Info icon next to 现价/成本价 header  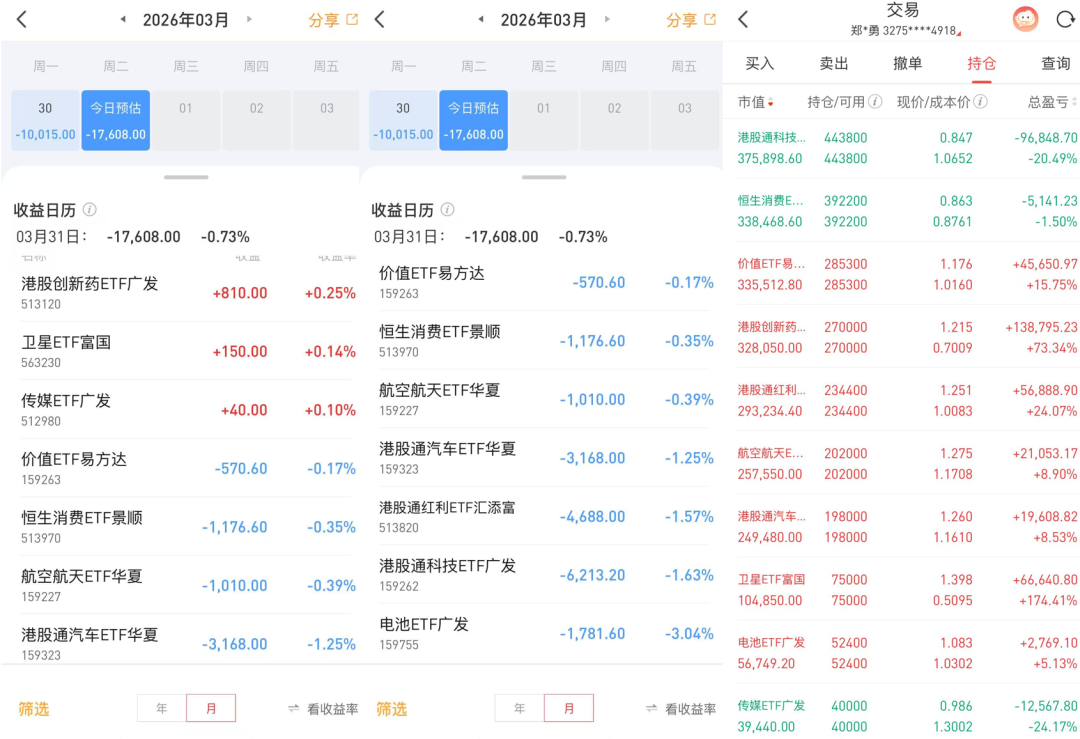980,102
